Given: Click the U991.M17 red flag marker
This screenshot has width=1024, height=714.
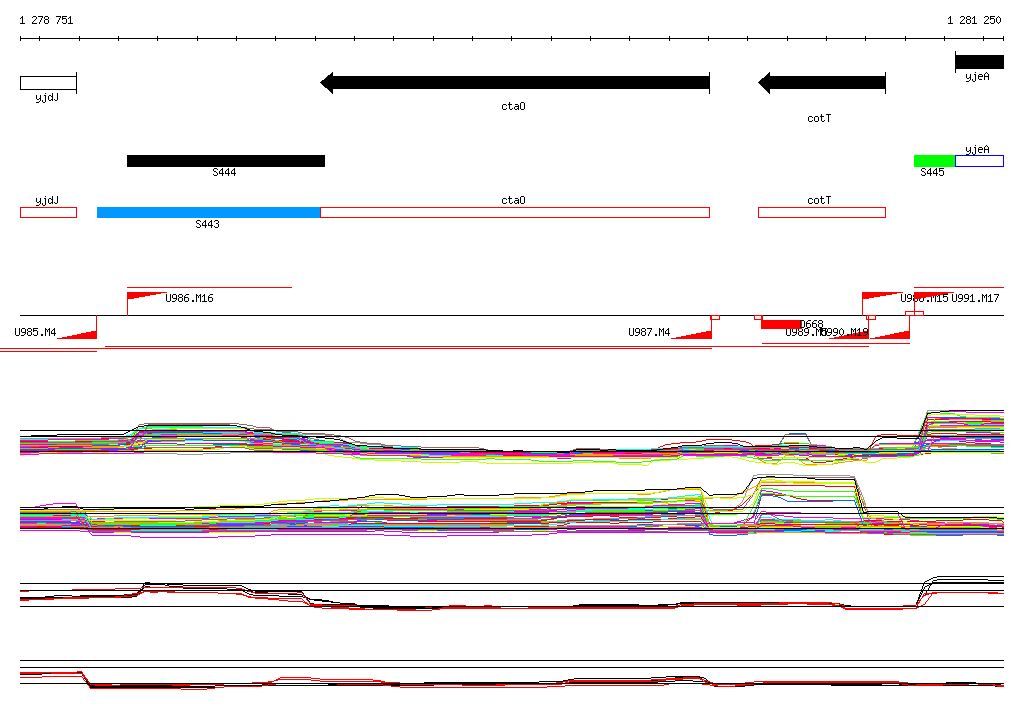Looking at the screenshot, I should pos(933,295).
